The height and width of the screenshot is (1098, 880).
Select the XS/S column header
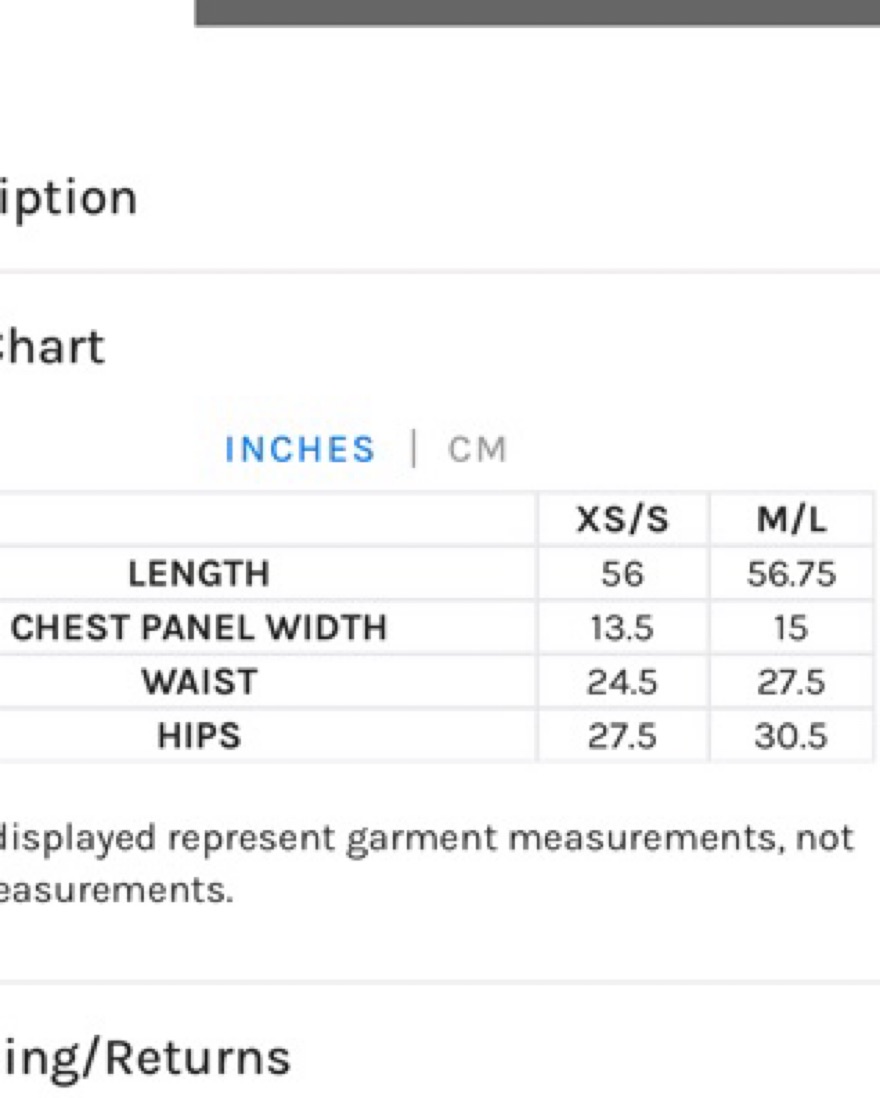(x=622, y=520)
